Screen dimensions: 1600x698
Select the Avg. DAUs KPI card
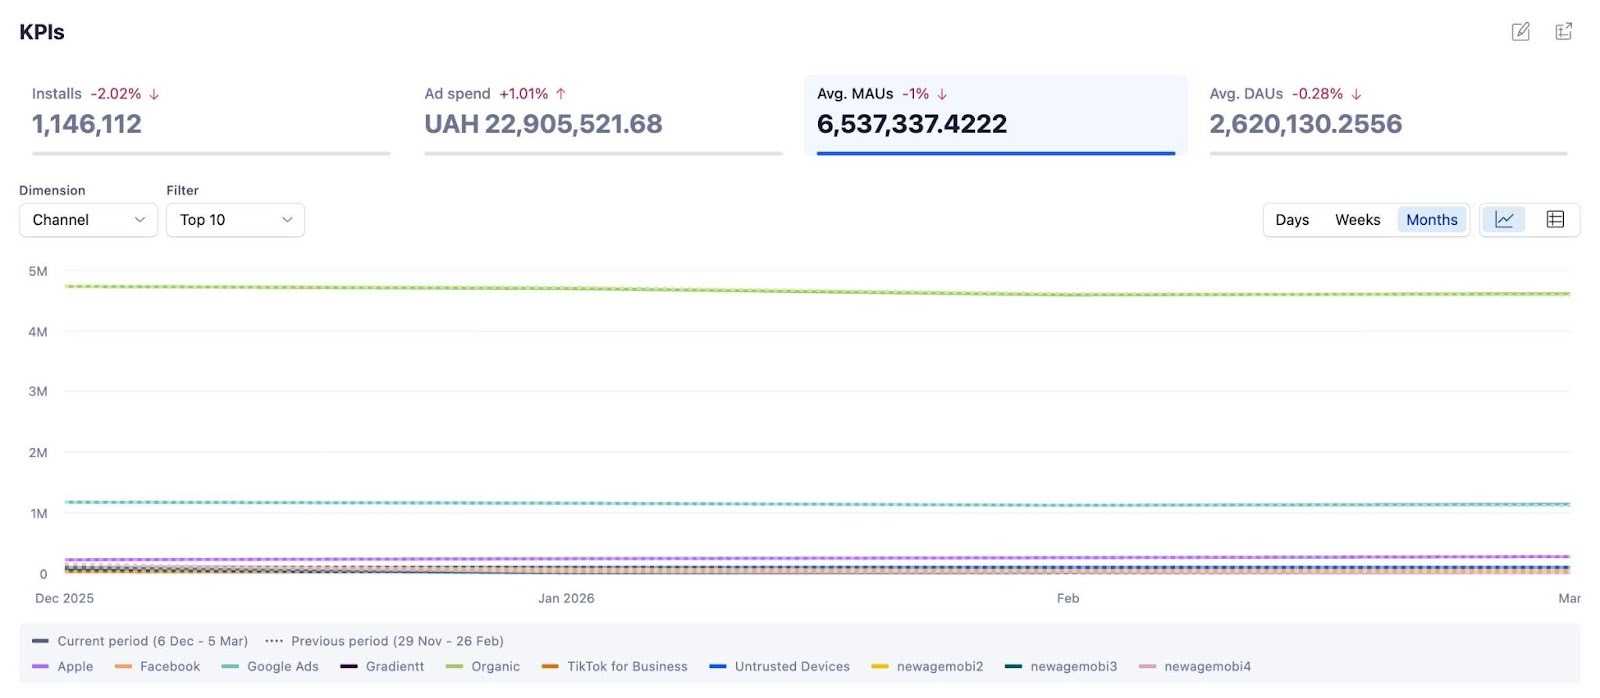[1388, 116]
